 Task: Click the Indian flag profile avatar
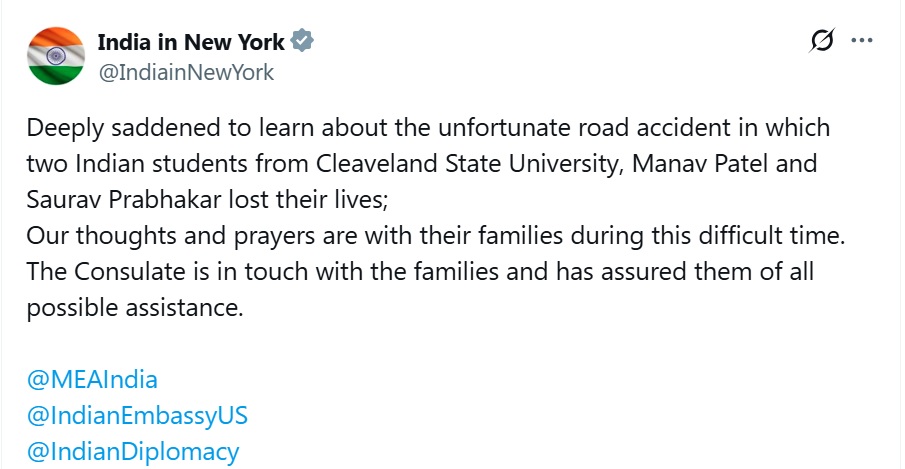click(x=54, y=57)
